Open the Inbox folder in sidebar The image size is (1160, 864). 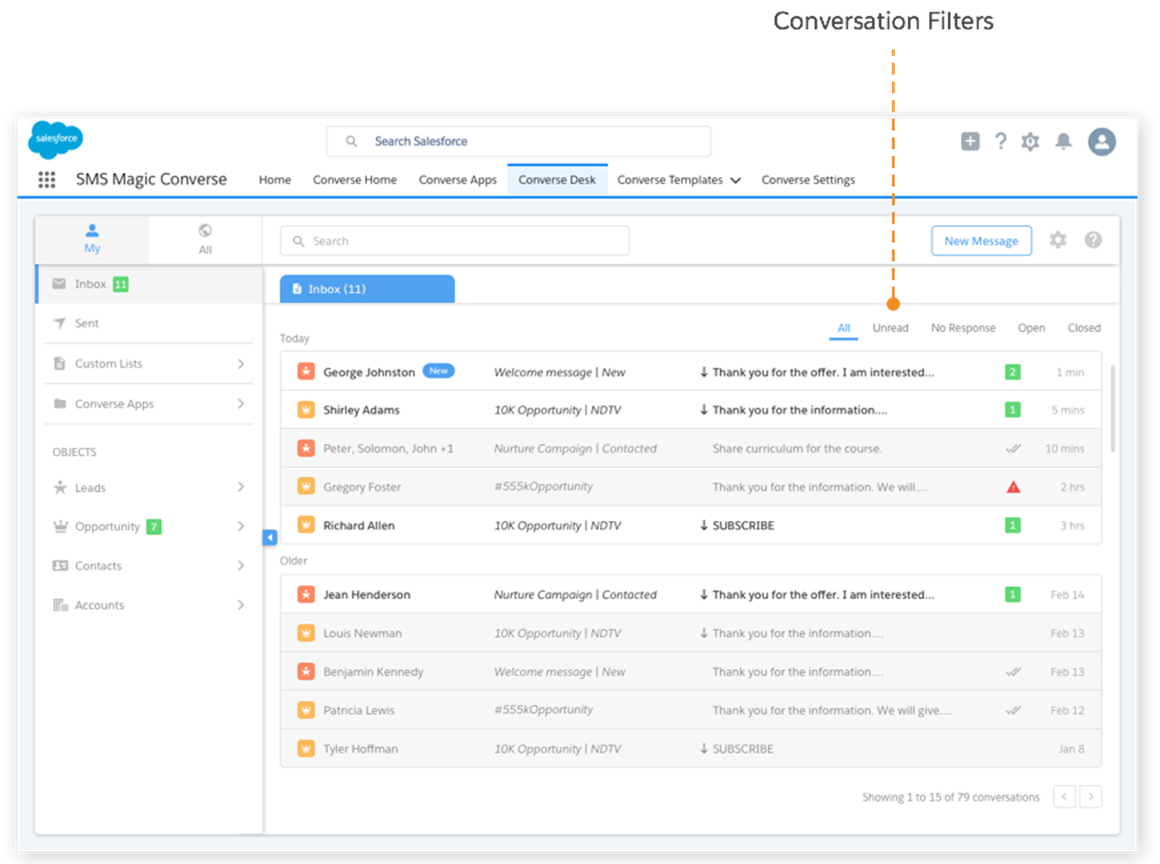pos(148,284)
